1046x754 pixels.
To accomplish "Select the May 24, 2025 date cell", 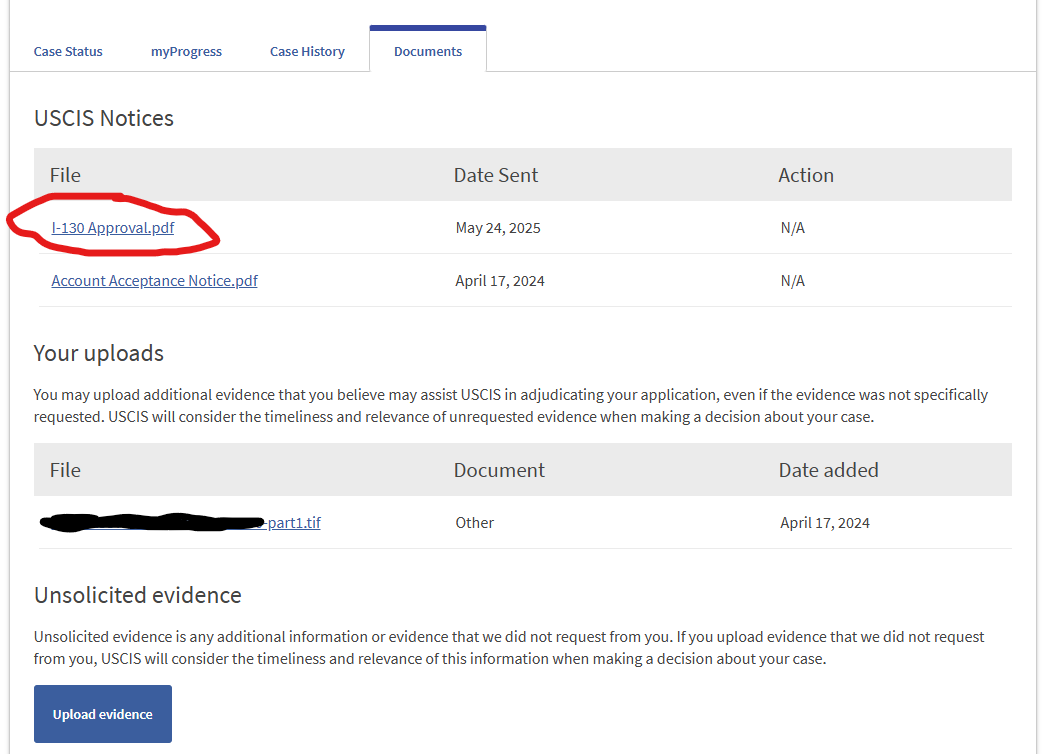I will (498, 228).
